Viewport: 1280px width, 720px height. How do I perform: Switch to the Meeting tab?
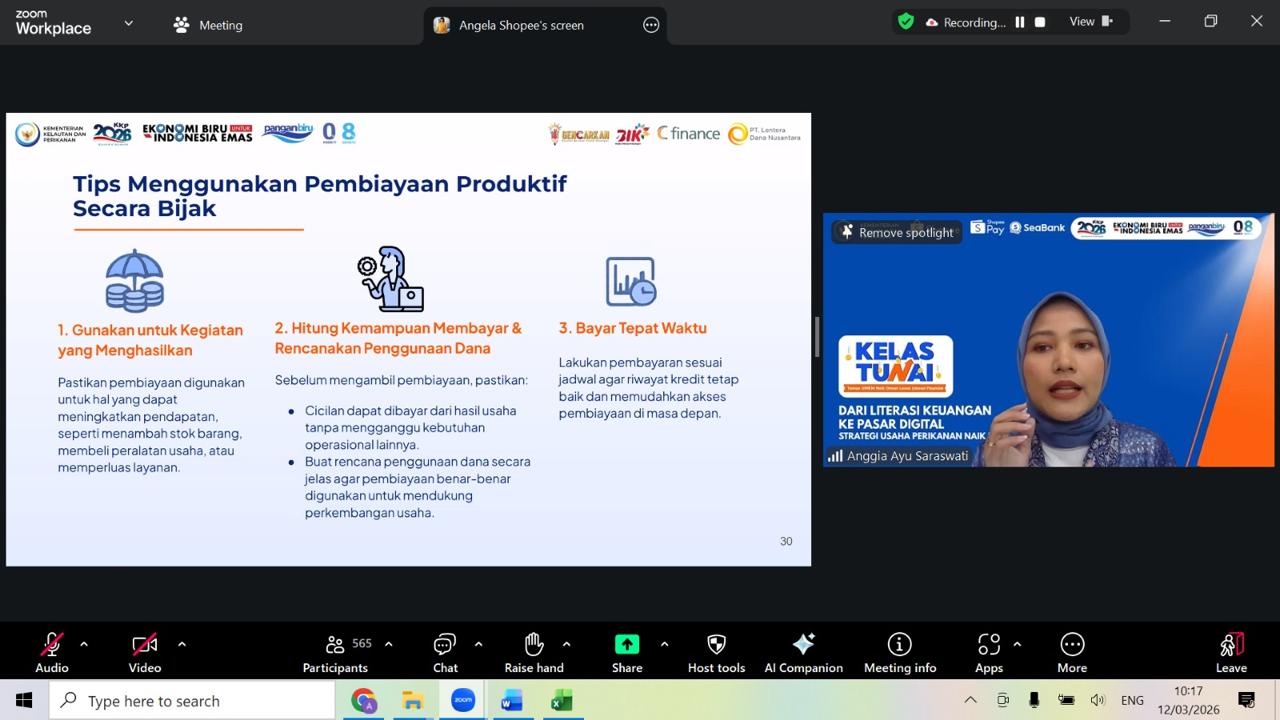tap(208, 25)
